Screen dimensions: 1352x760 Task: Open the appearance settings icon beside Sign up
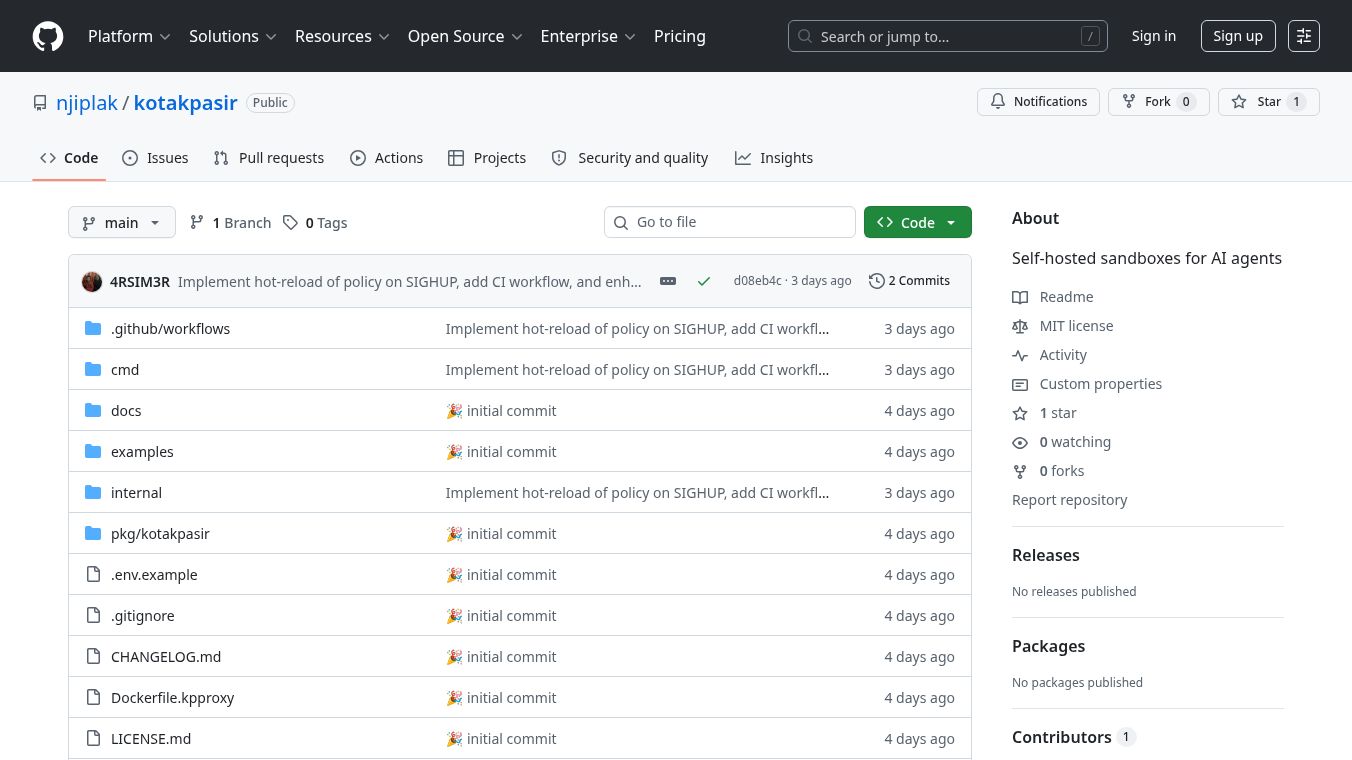click(x=1304, y=36)
